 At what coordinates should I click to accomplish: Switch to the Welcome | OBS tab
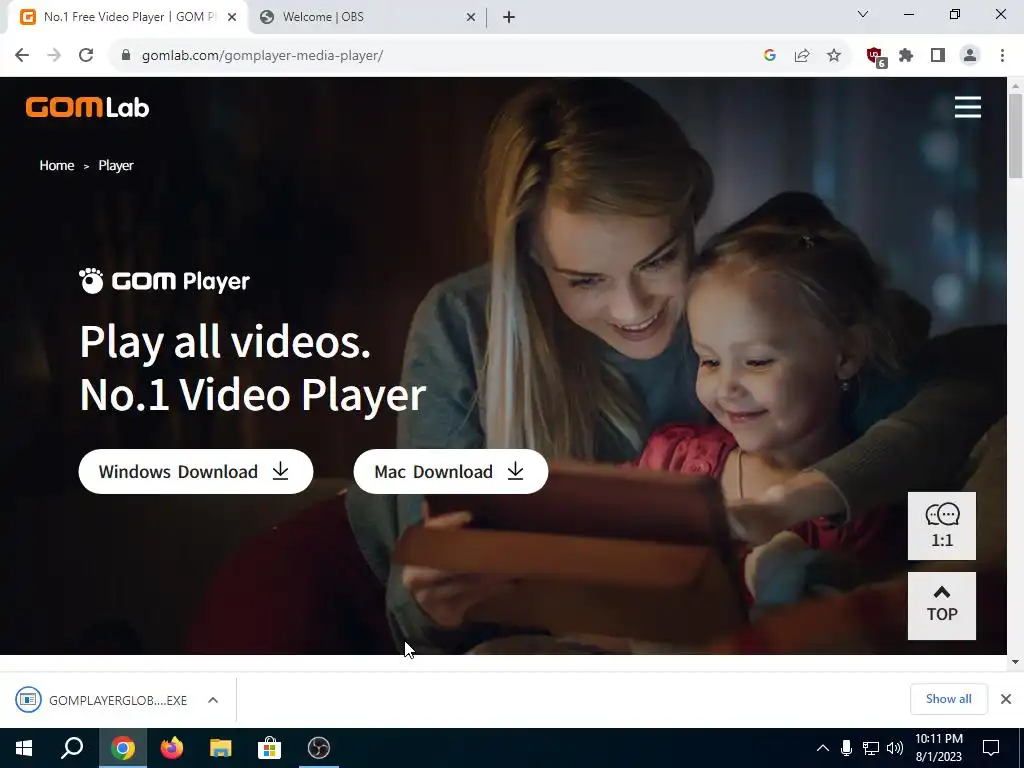366,17
